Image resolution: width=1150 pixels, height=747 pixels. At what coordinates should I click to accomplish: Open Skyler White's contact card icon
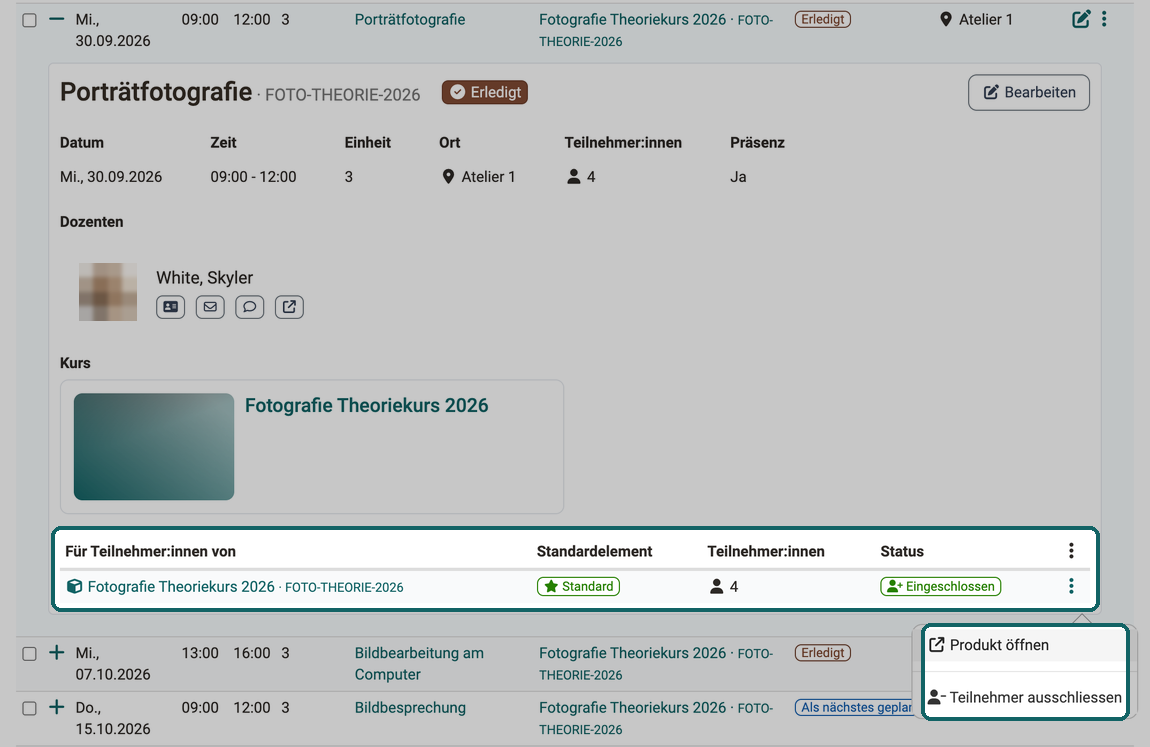[x=170, y=307]
